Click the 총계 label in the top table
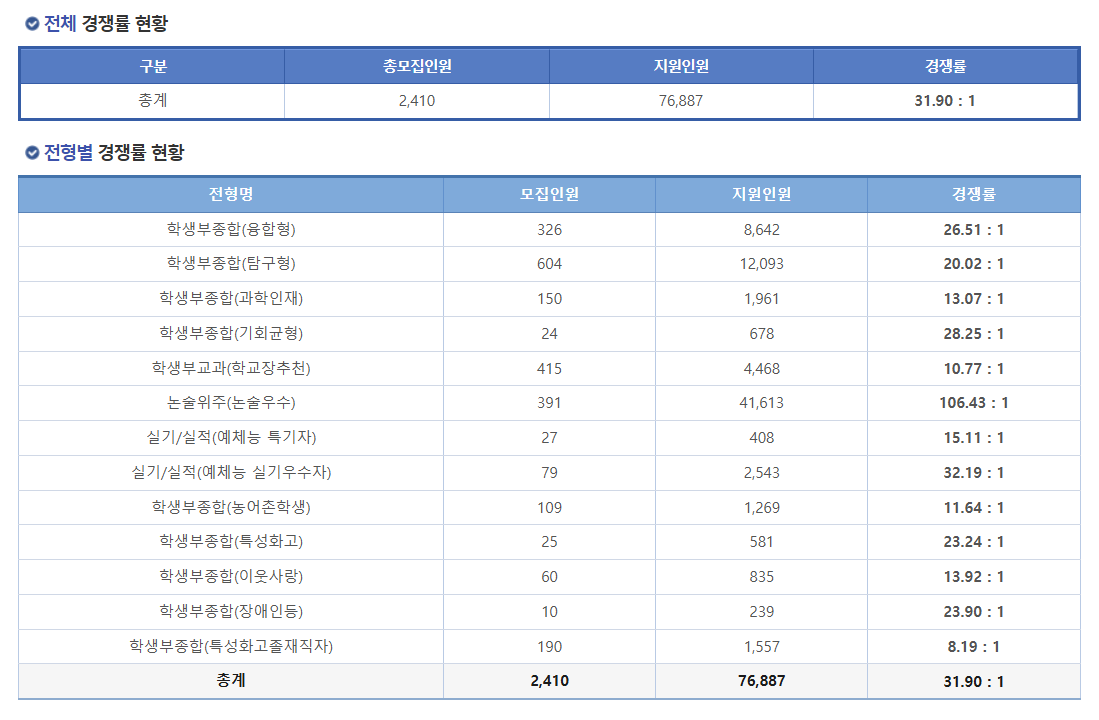 tap(153, 101)
